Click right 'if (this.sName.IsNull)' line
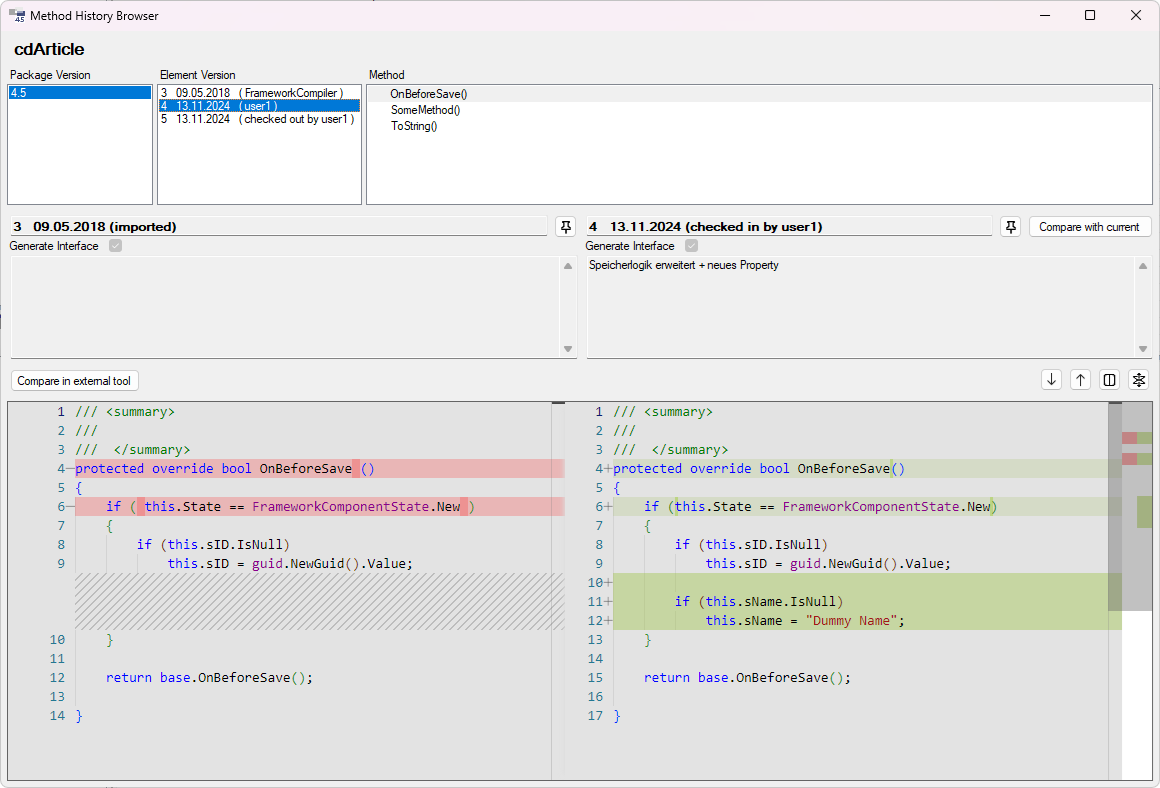This screenshot has width=1160, height=788. coord(758,602)
